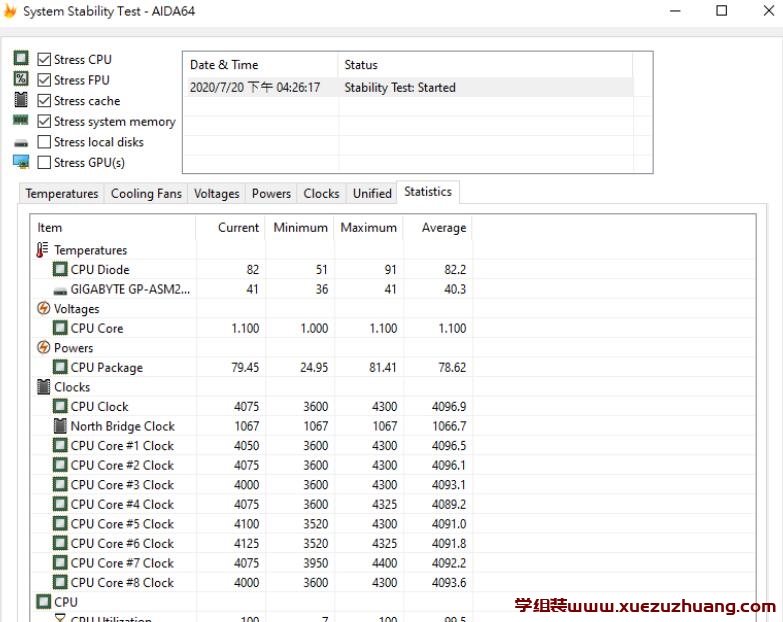Screen dimensions: 783x622
Task: Open the Cooling Fans tab
Action: coord(146,193)
